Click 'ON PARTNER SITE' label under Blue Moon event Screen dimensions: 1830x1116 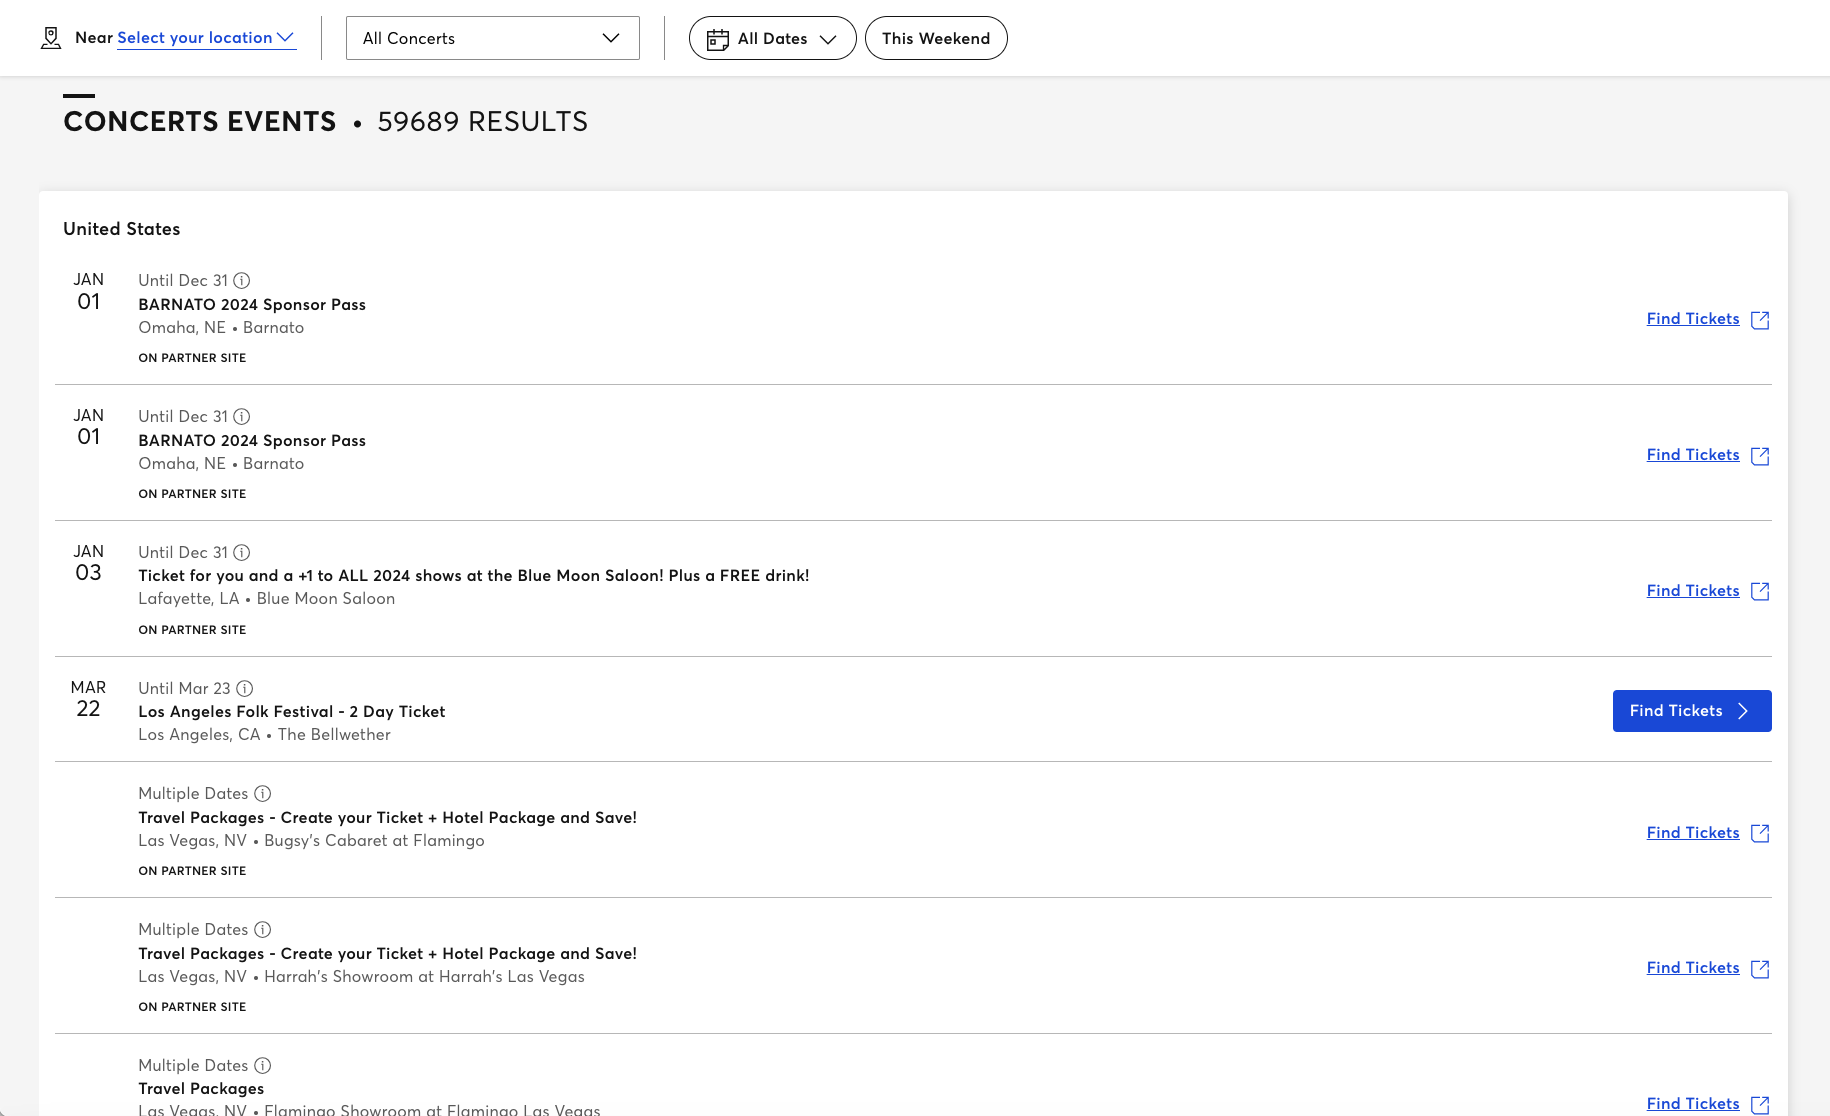tap(192, 630)
